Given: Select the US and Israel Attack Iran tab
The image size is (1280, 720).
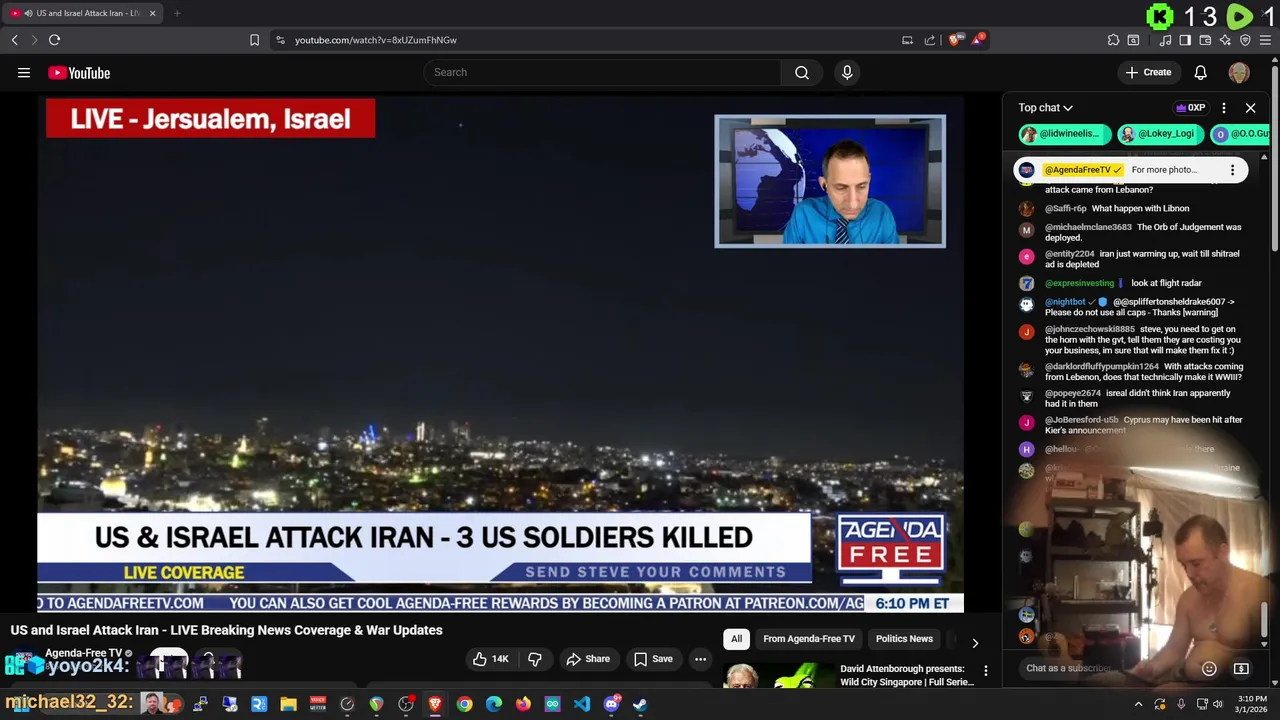Looking at the screenshot, I should pyautogui.click(x=82, y=13).
